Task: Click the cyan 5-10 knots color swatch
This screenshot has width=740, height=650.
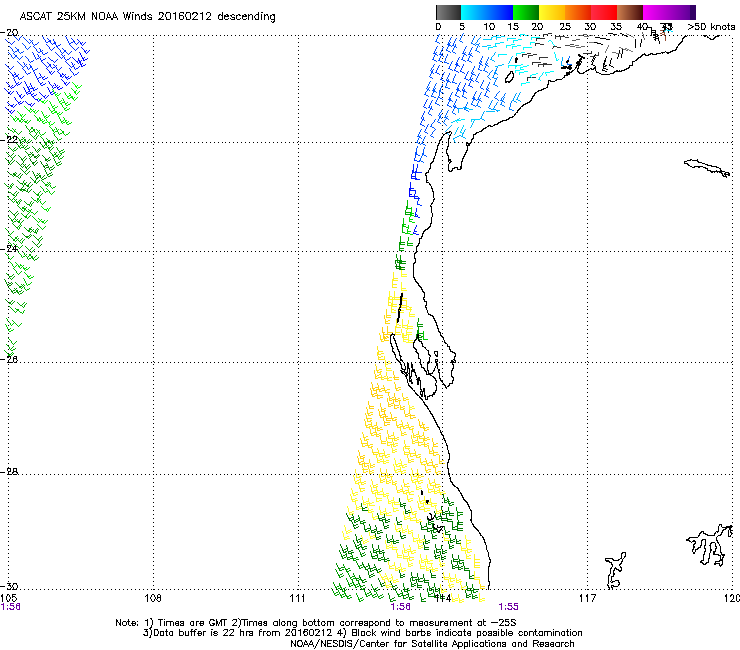Action: (x=473, y=12)
